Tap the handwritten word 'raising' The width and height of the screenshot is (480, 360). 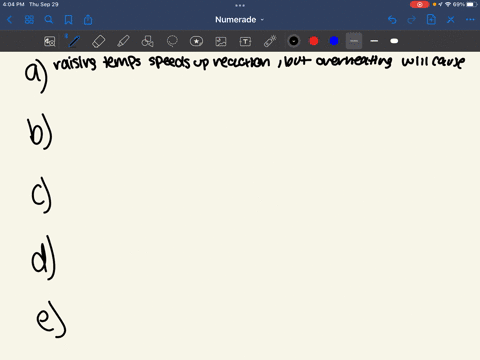pos(75,63)
